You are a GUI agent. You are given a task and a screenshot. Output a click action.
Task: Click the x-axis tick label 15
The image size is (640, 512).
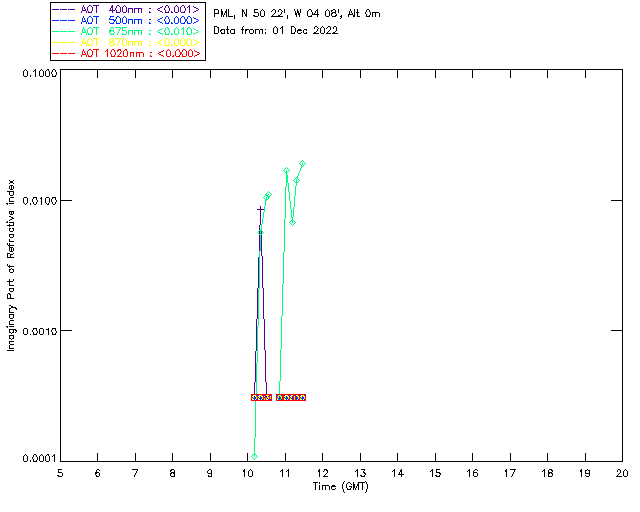click(x=435, y=473)
